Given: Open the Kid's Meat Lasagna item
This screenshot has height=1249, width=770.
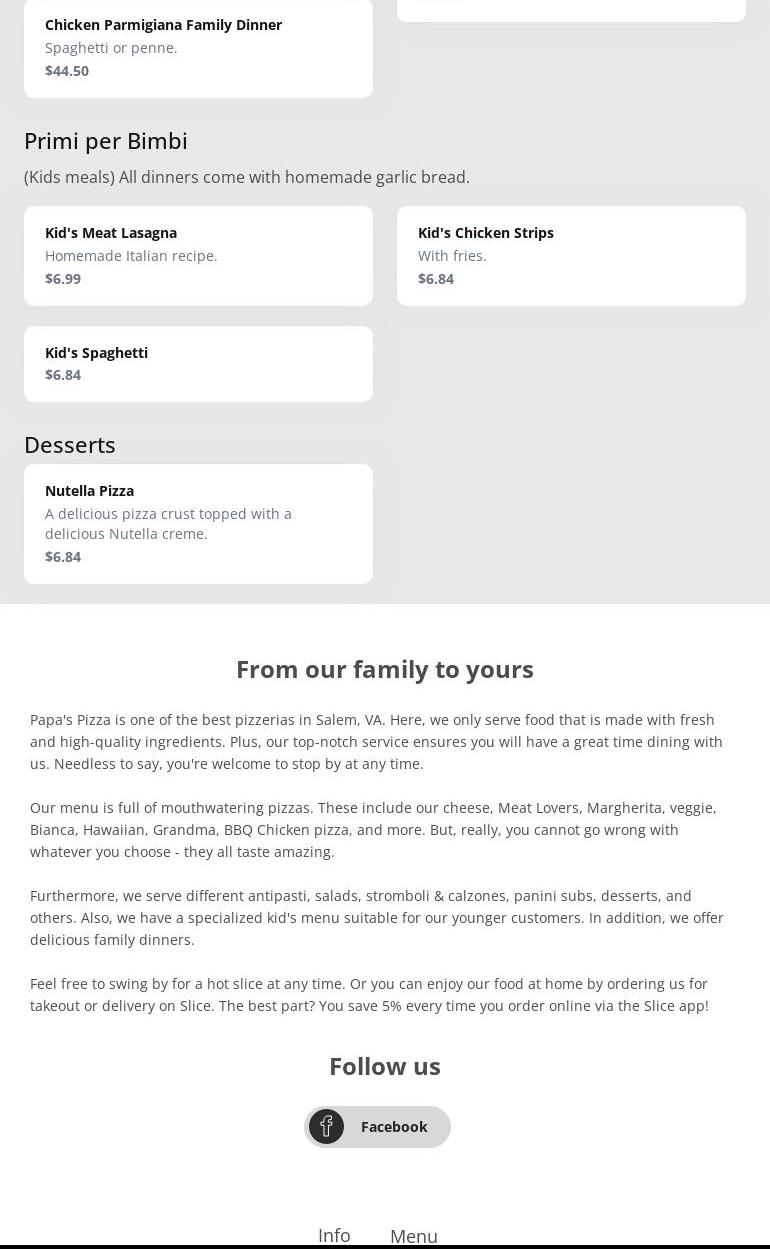Looking at the screenshot, I should 111,233.
